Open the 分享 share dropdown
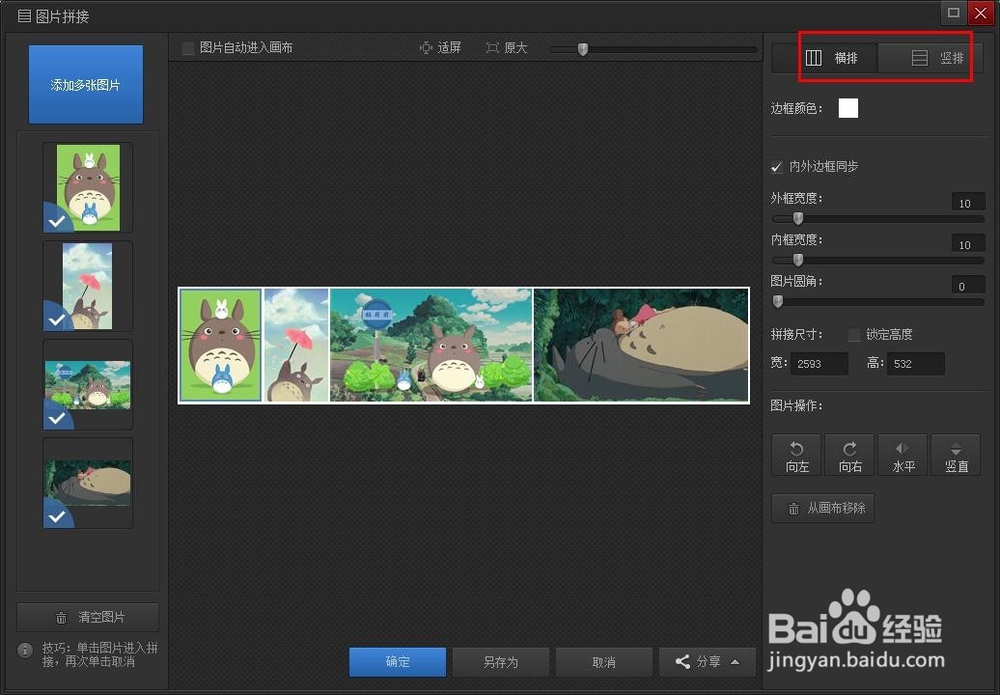The image size is (1000, 695). pos(707,662)
